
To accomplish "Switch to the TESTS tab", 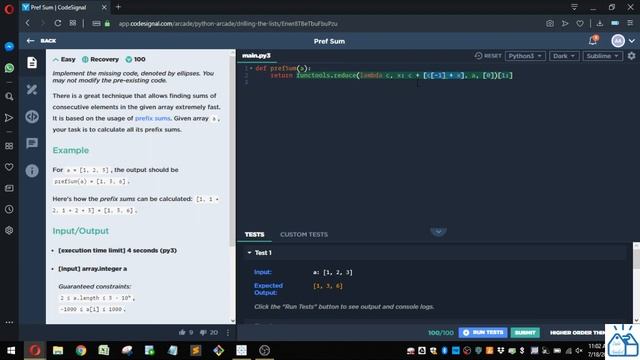I will 254,234.
